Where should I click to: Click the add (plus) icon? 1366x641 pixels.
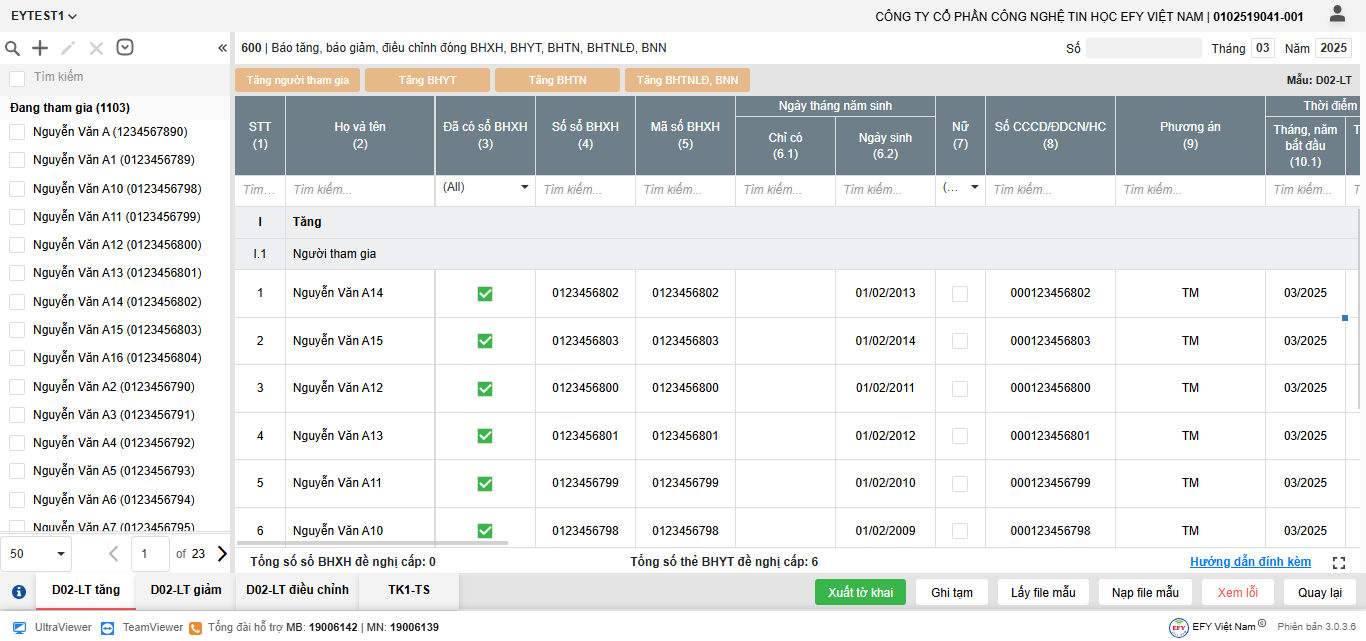[40, 48]
